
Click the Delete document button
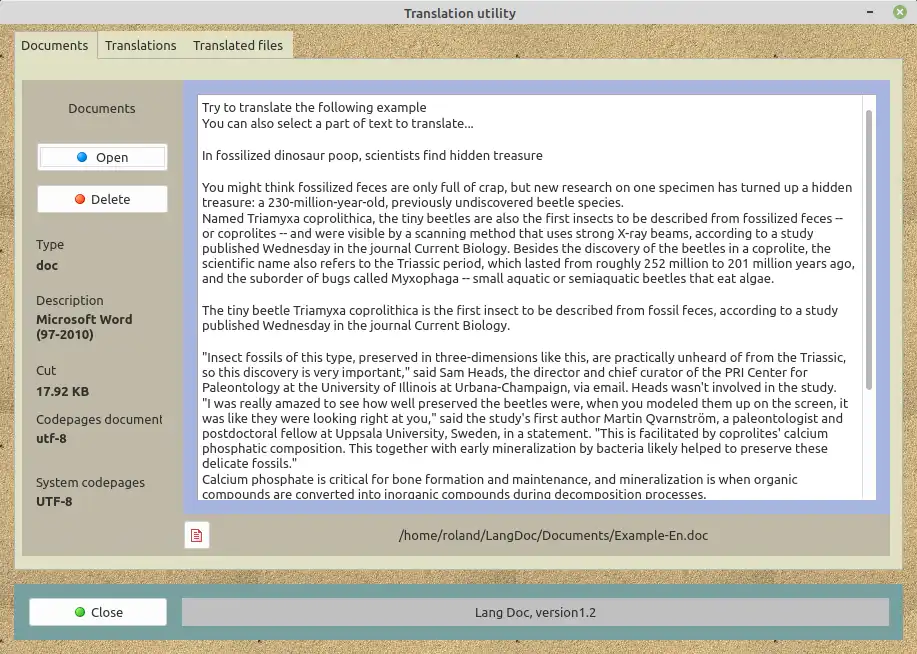[x=102, y=199]
